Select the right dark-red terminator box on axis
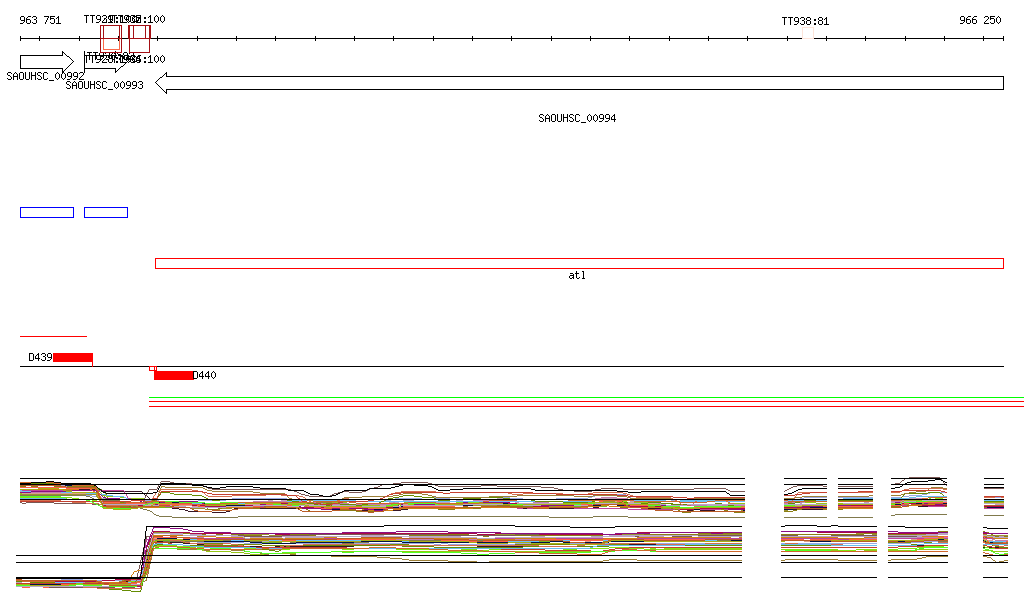Screen dimensions: 1024x611 [139, 39]
